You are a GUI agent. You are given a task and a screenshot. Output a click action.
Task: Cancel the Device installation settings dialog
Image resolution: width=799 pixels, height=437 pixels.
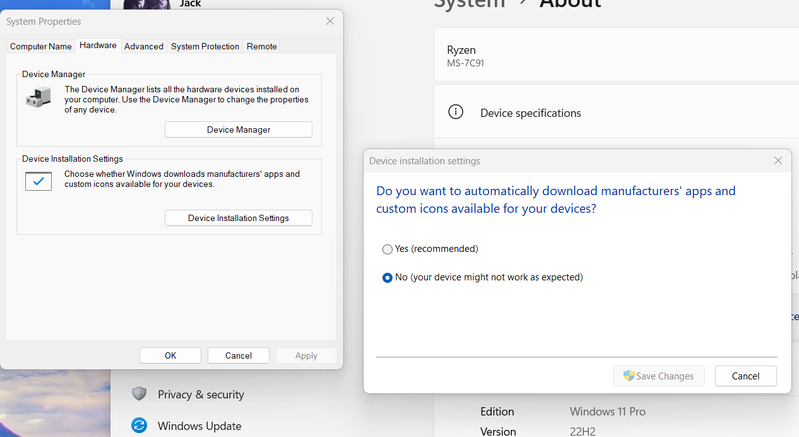(745, 376)
